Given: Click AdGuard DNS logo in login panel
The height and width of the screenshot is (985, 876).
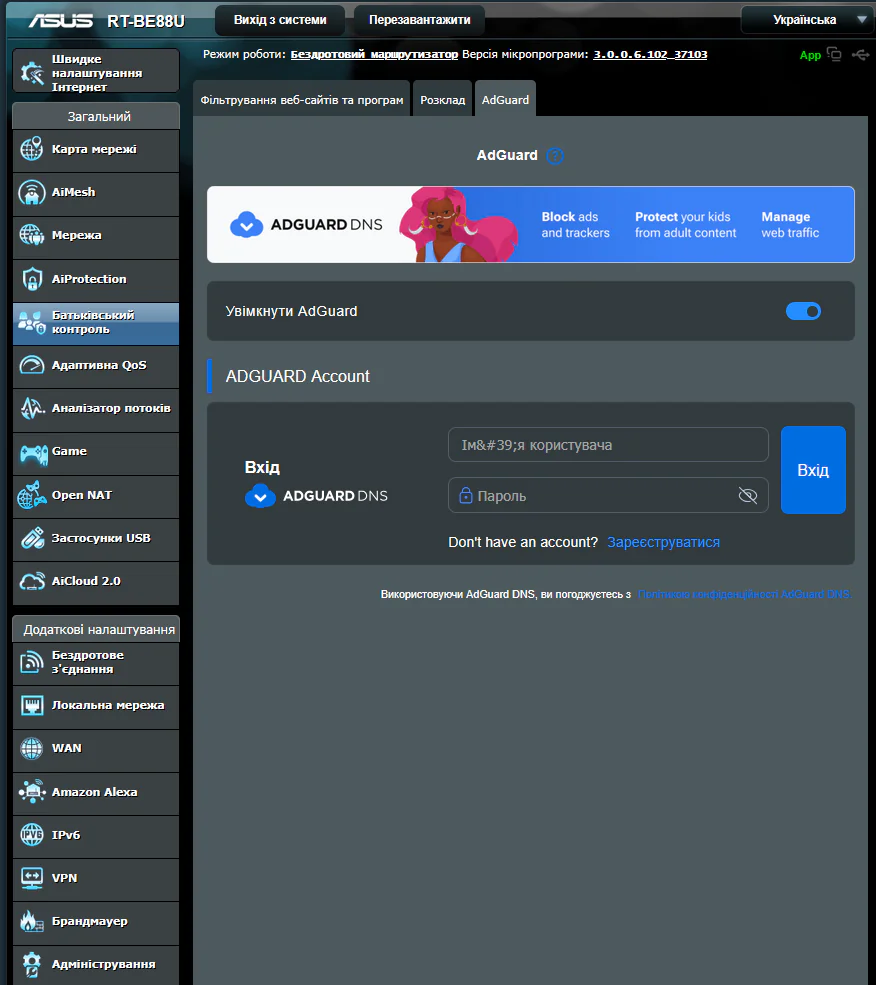Looking at the screenshot, I should tap(316, 496).
